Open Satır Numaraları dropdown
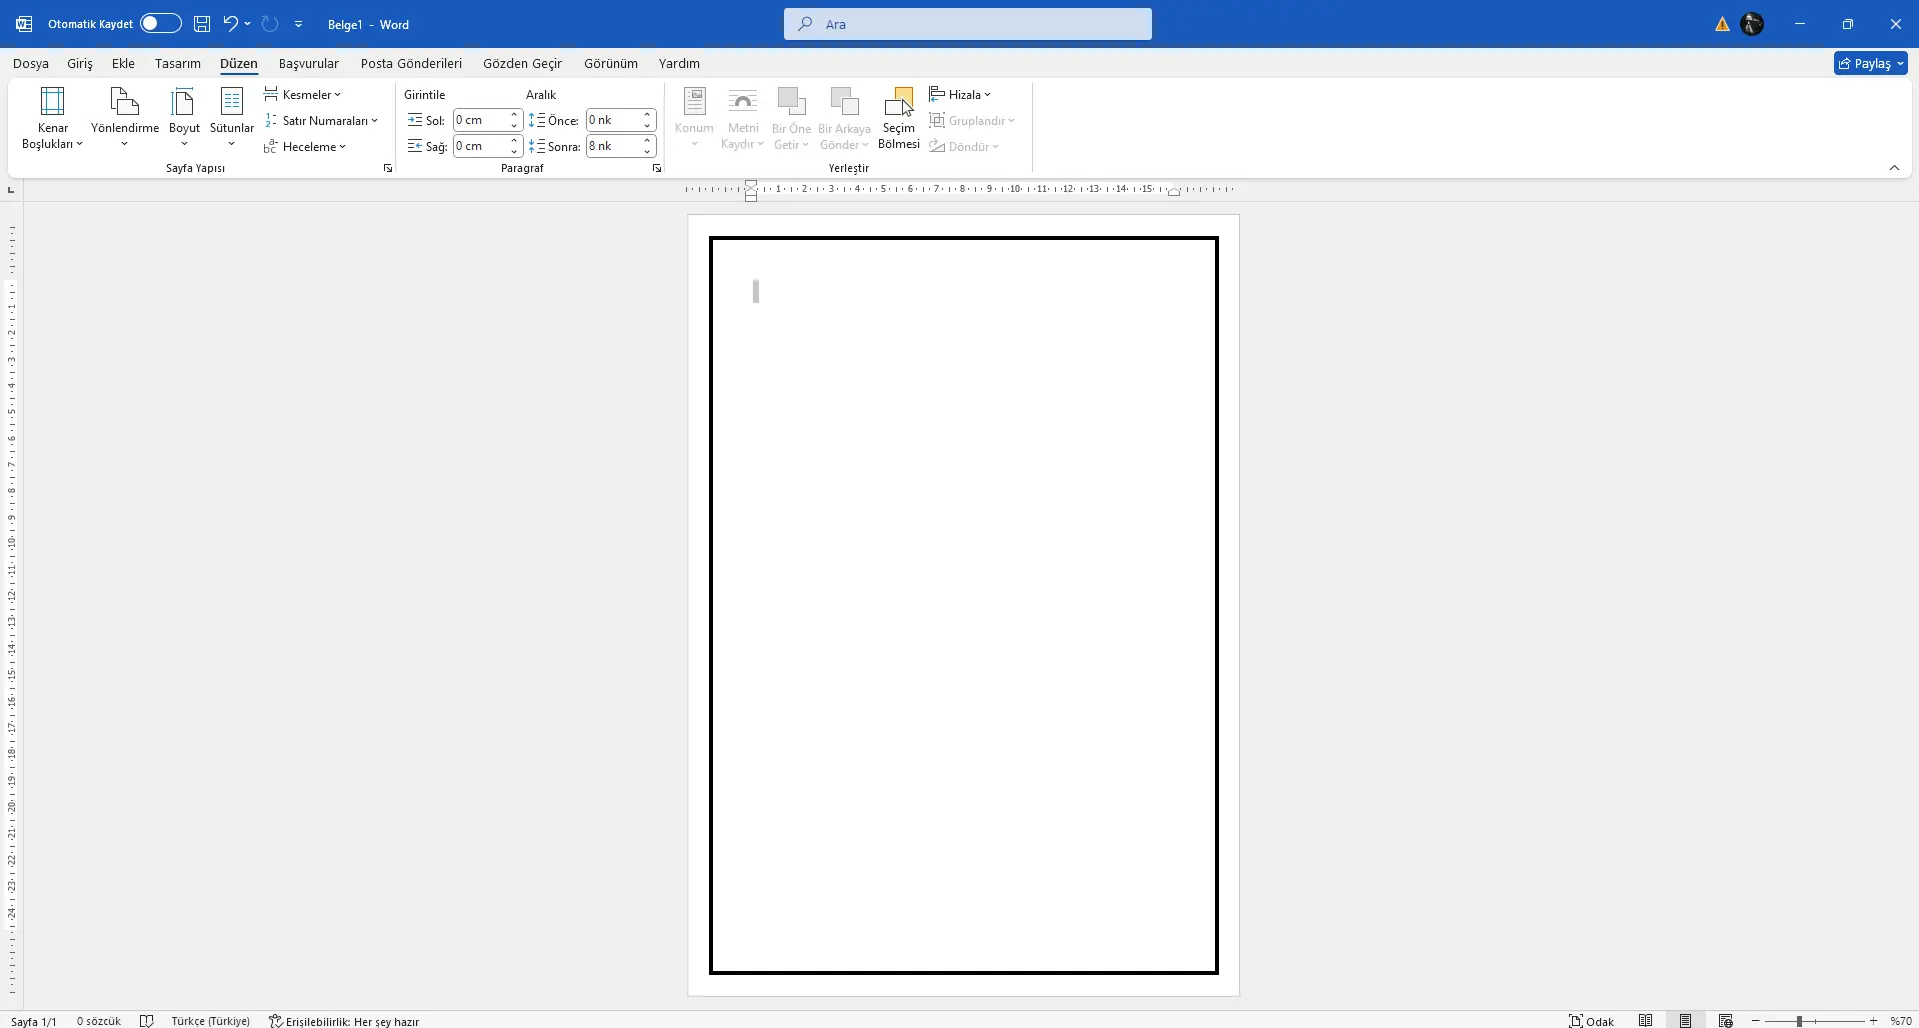 click(x=321, y=121)
